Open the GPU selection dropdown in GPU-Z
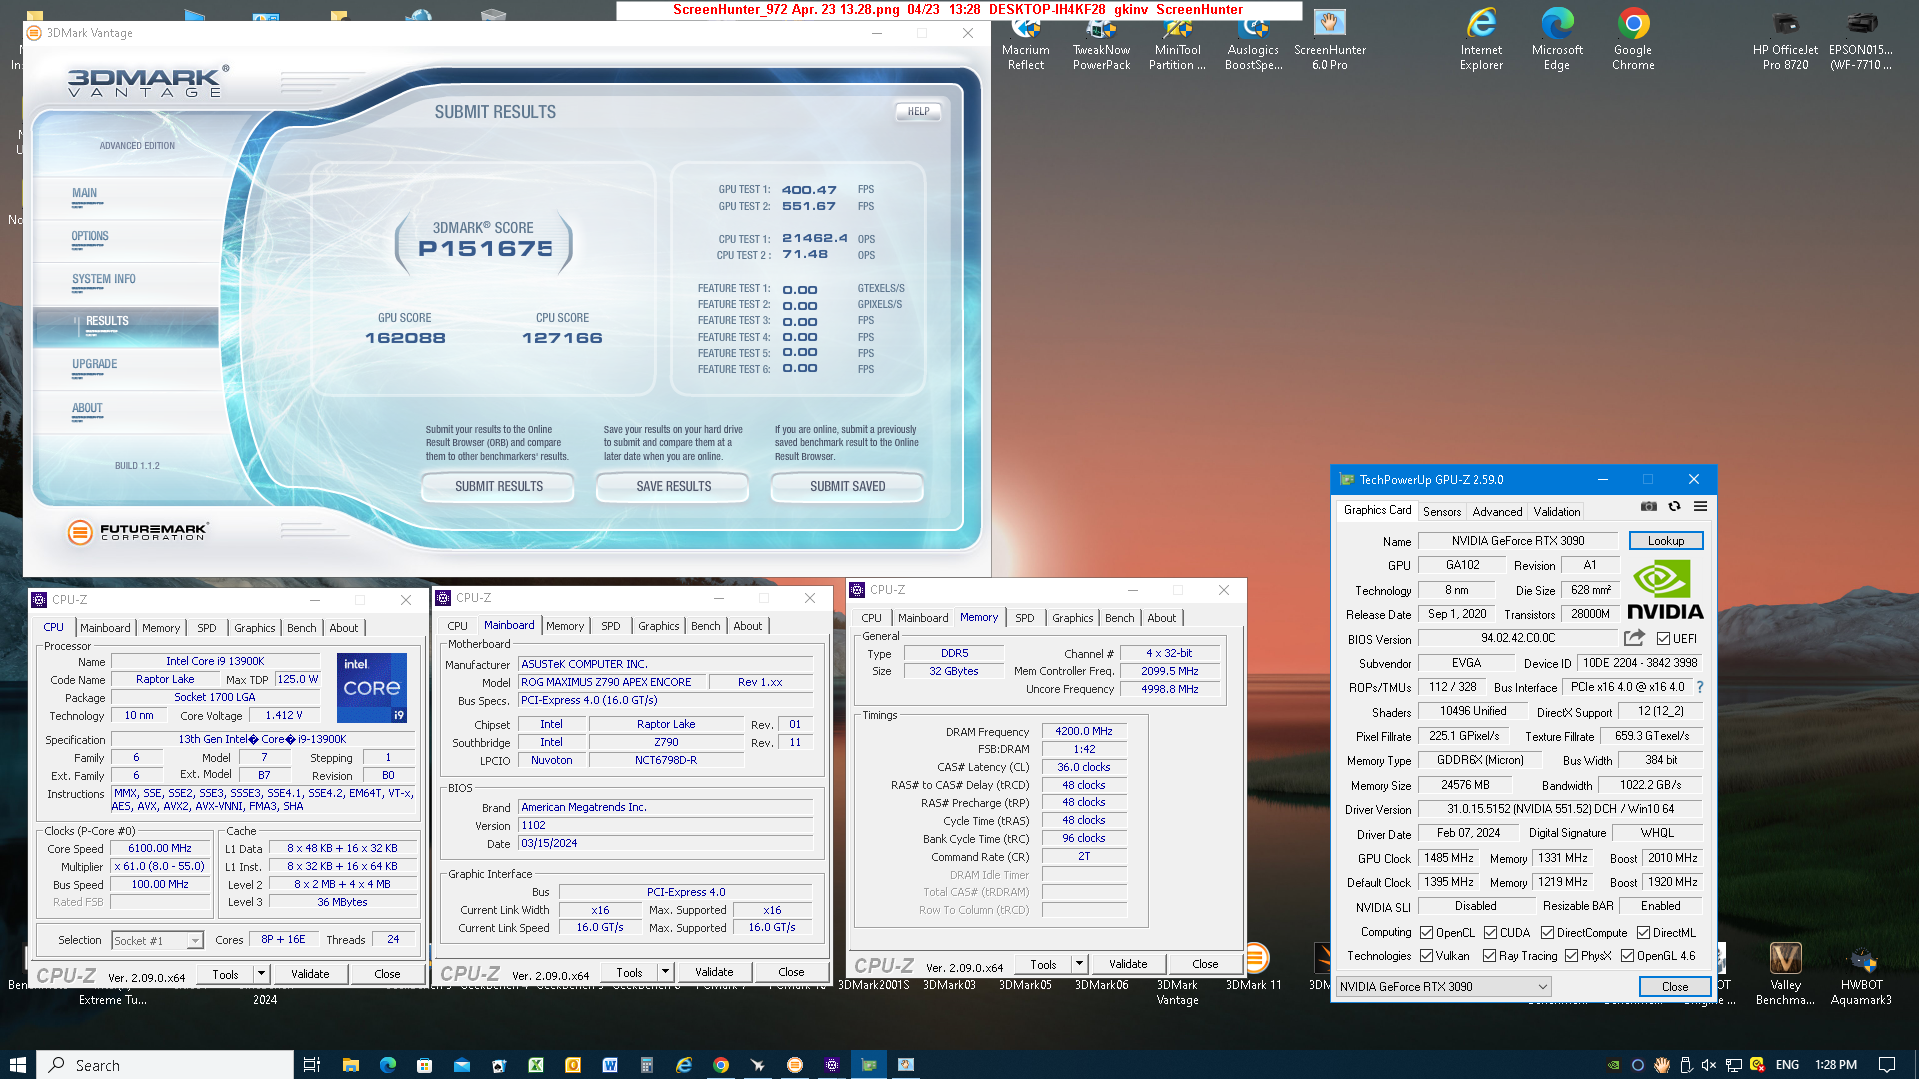The height and width of the screenshot is (1079, 1919). (x=1443, y=987)
